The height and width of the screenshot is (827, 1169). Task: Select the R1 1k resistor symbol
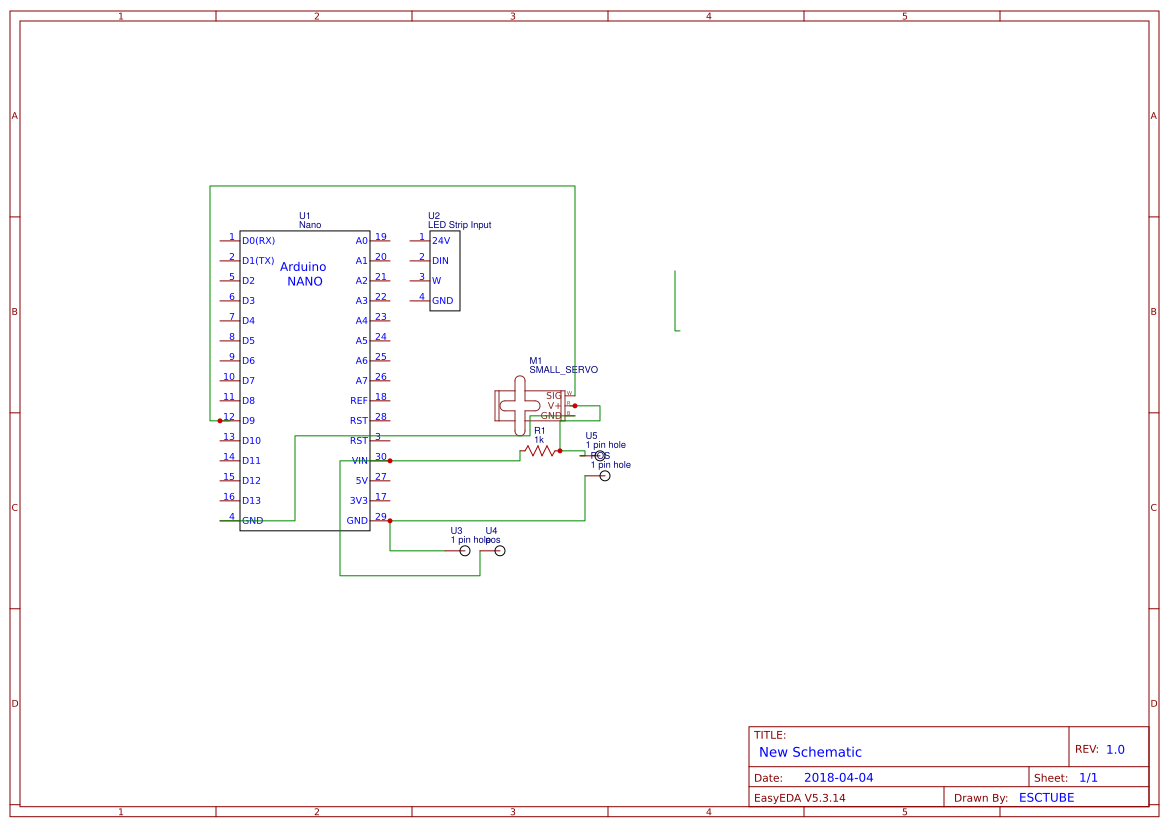[x=540, y=452]
